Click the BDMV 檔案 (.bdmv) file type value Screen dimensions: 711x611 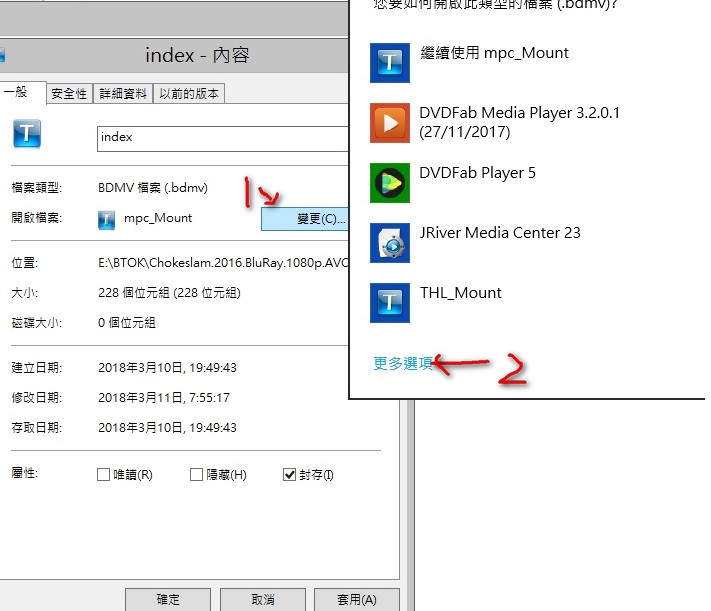point(153,188)
